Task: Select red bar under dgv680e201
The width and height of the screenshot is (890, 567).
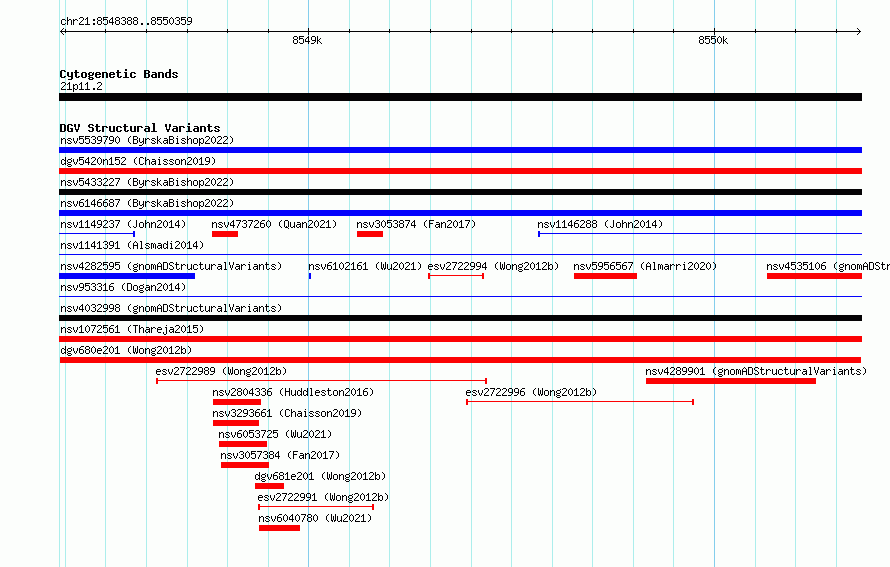Action: [x=460, y=360]
